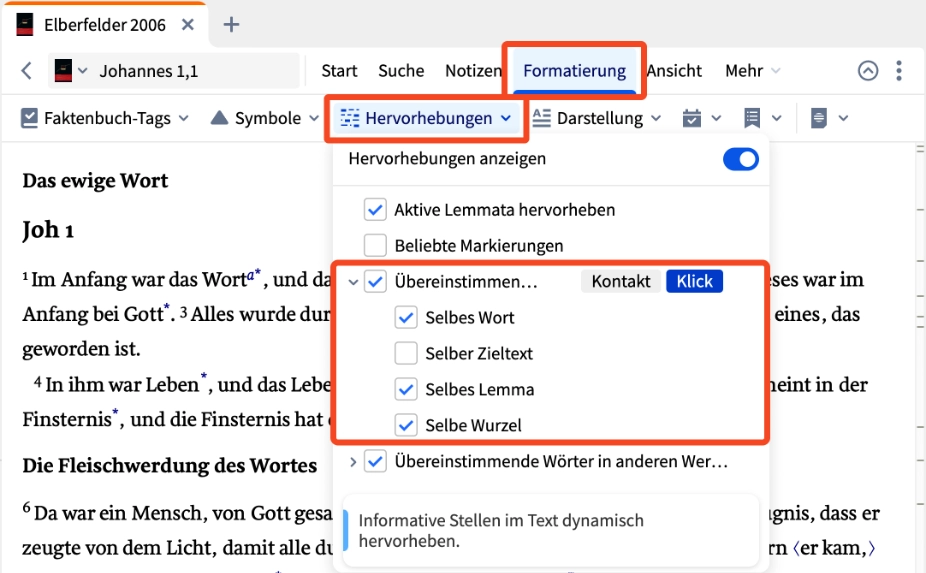This screenshot has height=573, width=926.
Task: Switch to the Ansicht tab
Action: coord(674,71)
